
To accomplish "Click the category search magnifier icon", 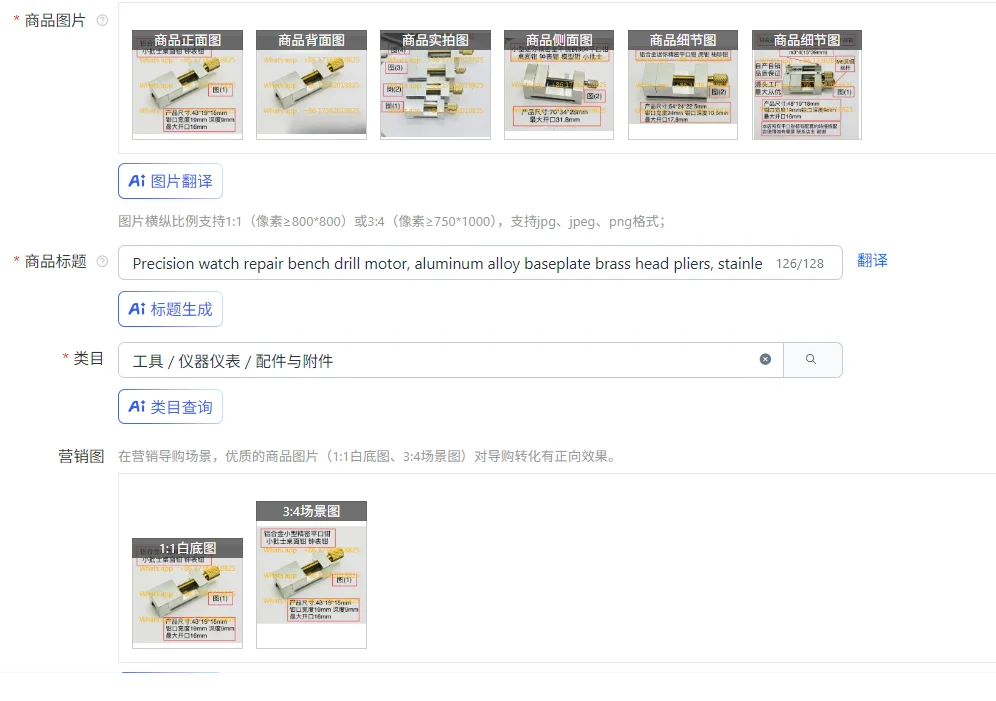I will coord(811,359).
